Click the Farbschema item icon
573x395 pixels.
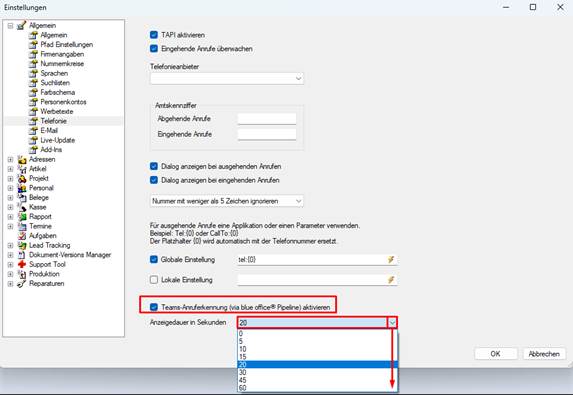coord(34,92)
